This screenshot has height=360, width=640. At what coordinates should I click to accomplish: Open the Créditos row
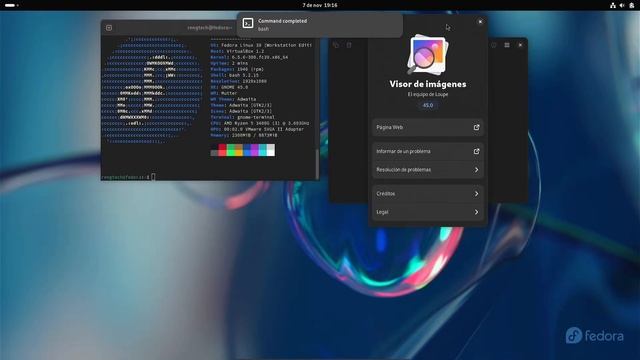click(428, 193)
